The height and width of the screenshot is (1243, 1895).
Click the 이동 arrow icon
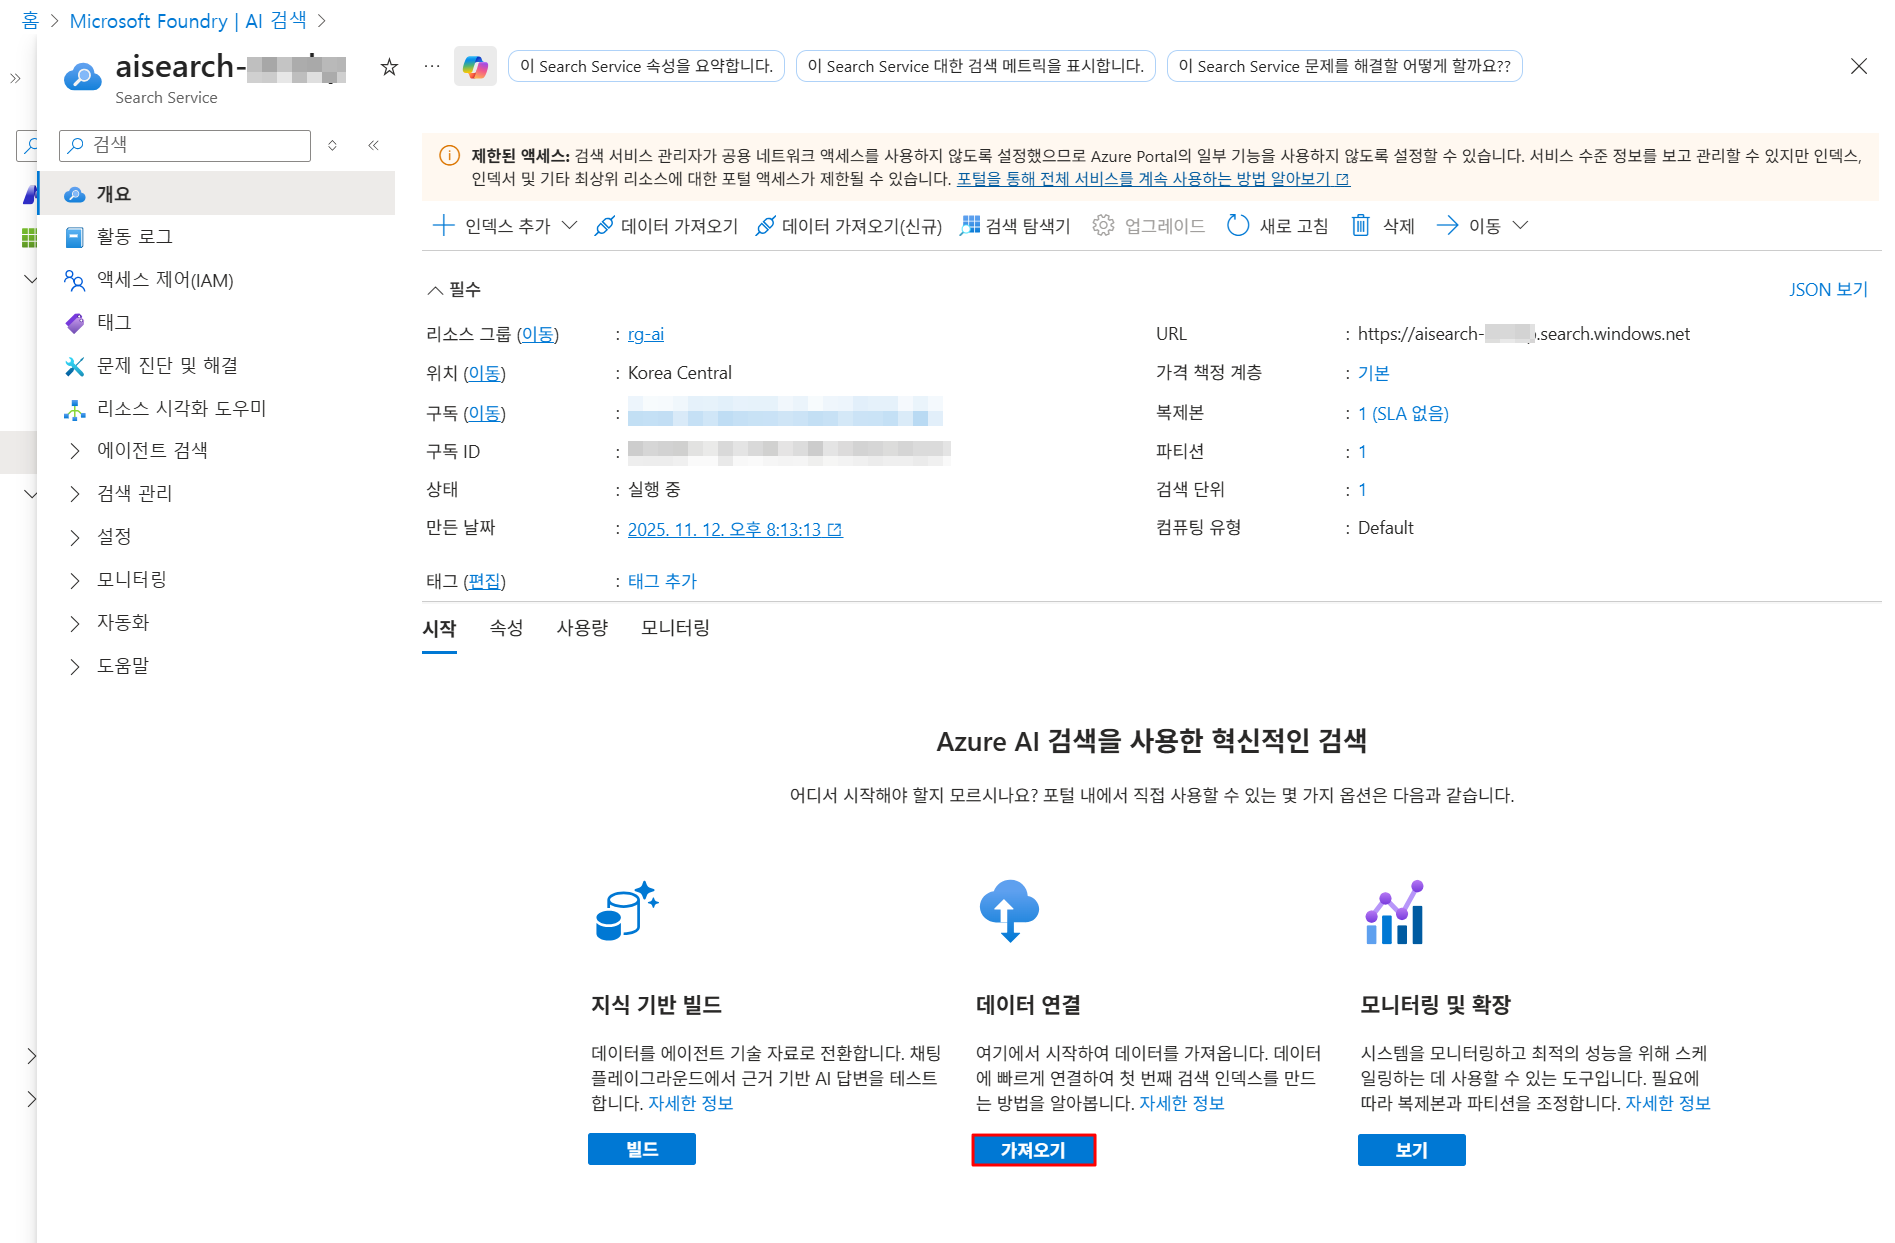click(1447, 226)
